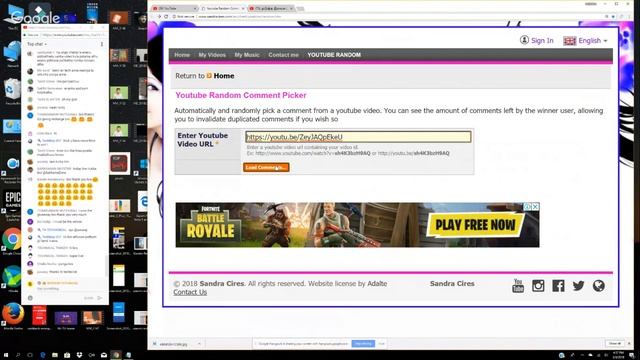The height and width of the screenshot is (360, 640).
Task: Click the browser reload button
Action: pyautogui.click(x=166, y=16)
